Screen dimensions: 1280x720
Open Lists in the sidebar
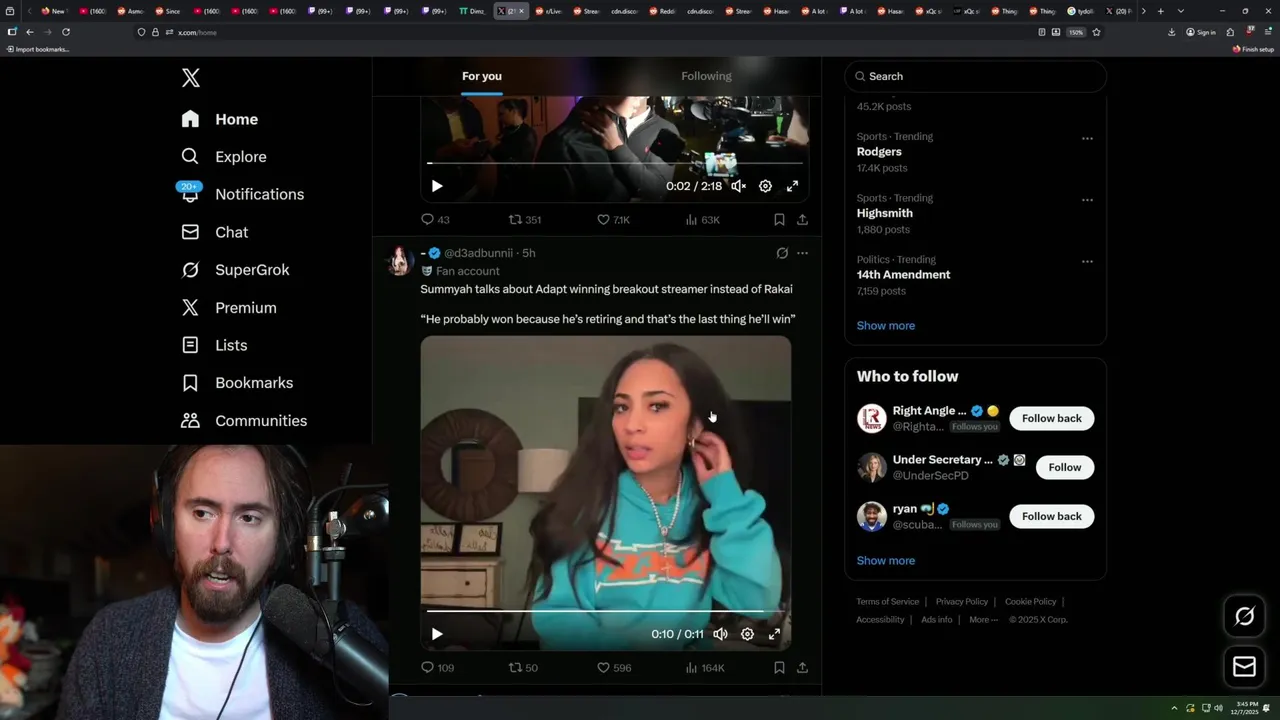(214, 345)
